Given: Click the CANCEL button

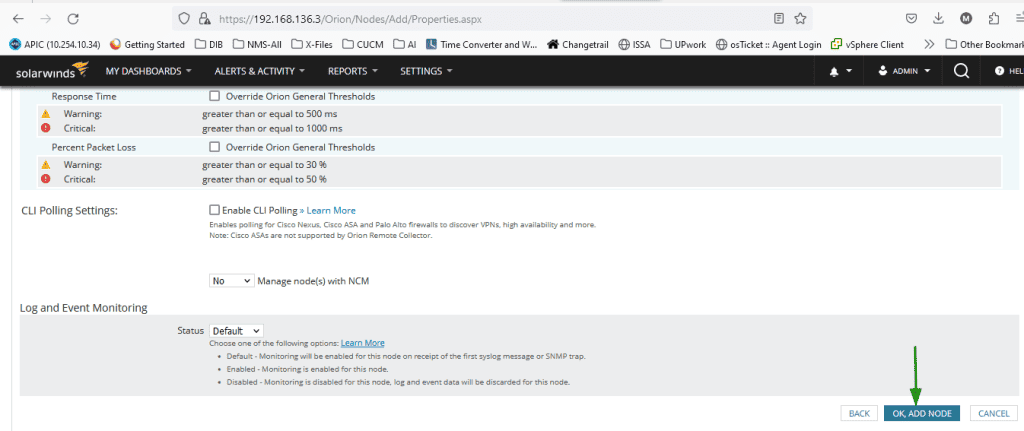Looking at the screenshot, I should (x=994, y=413).
